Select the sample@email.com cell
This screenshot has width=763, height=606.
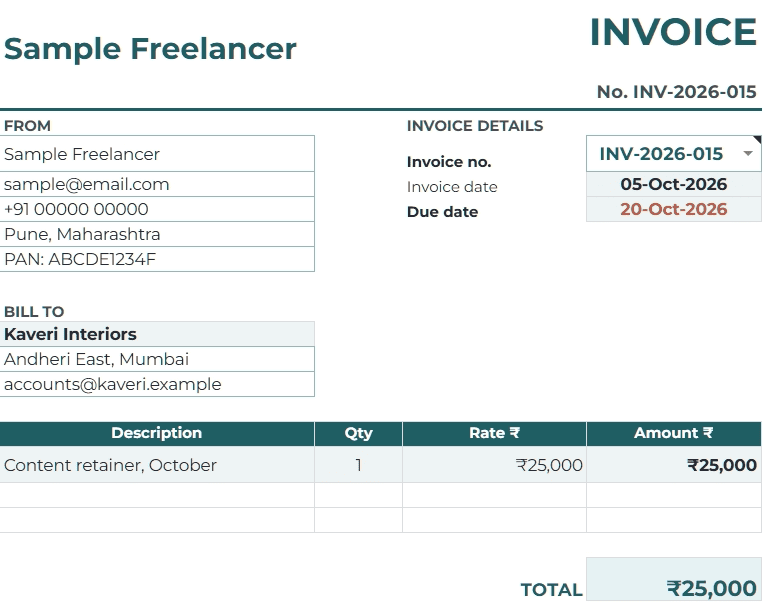tap(157, 184)
